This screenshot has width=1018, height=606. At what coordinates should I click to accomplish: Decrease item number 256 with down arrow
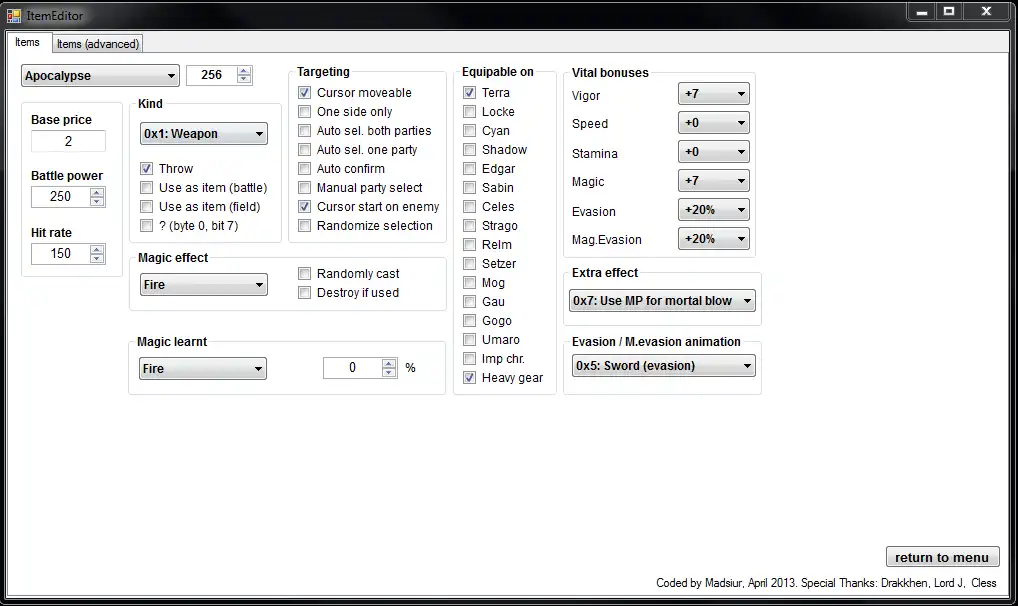pyautogui.click(x=244, y=79)
